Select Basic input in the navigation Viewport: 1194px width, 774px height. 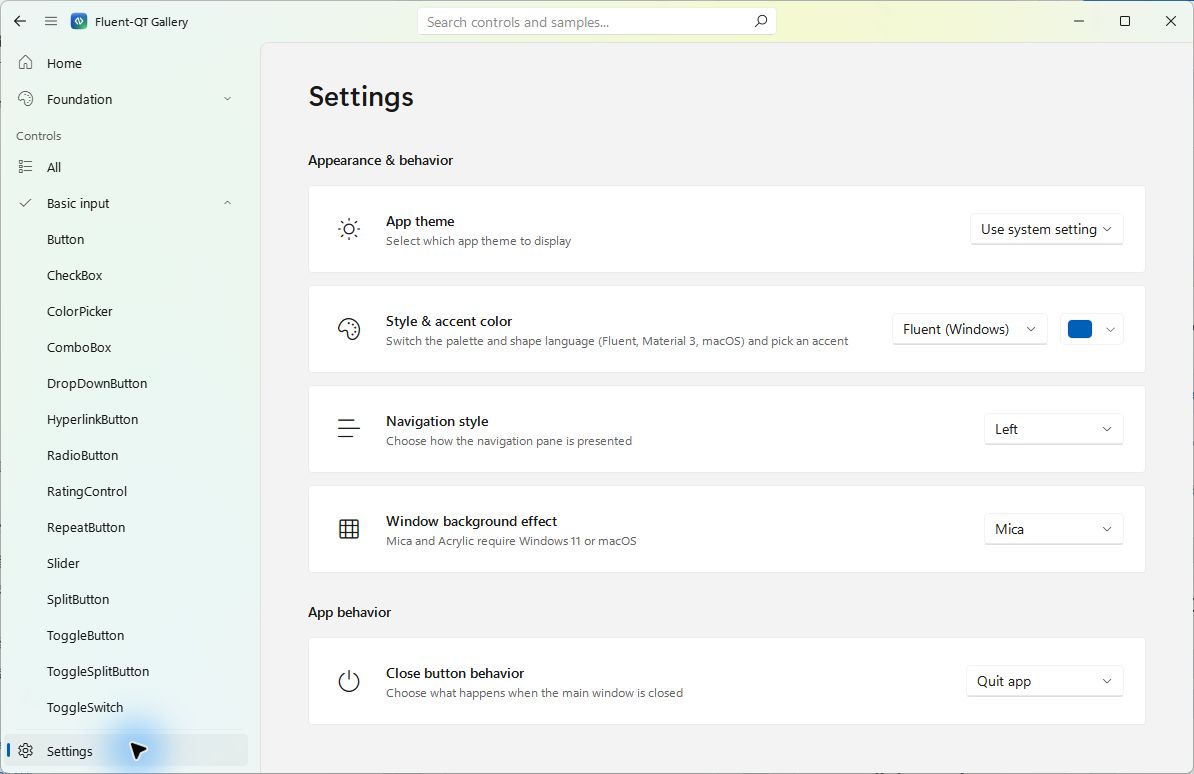126,203
